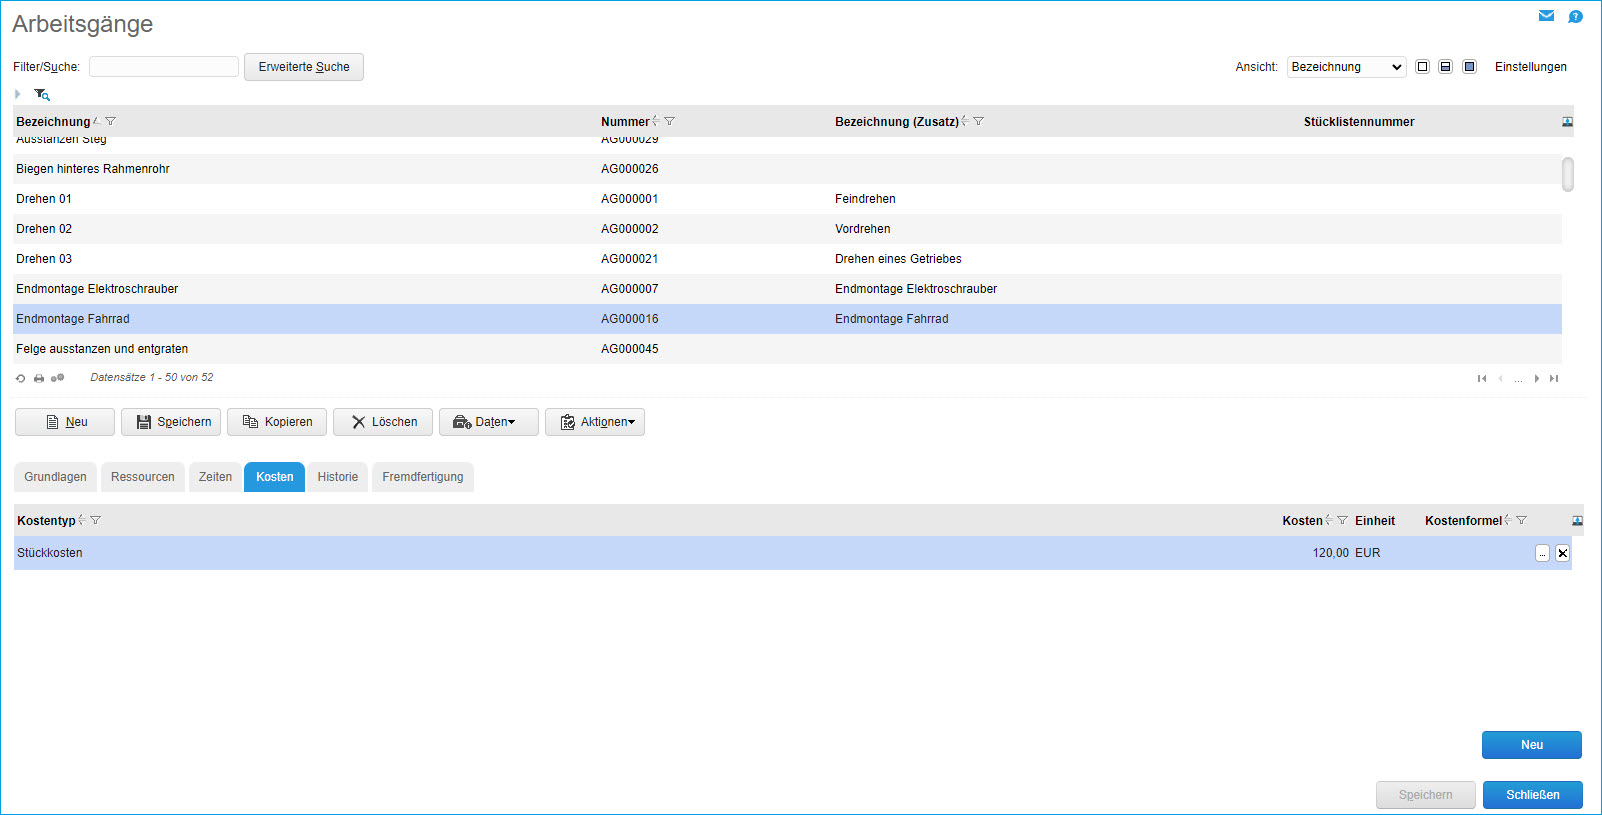Image resolution: width=1602 pixels, height=815 pixels.
Task: Click the blue help question mark icon
Action: coord(1575,16)
